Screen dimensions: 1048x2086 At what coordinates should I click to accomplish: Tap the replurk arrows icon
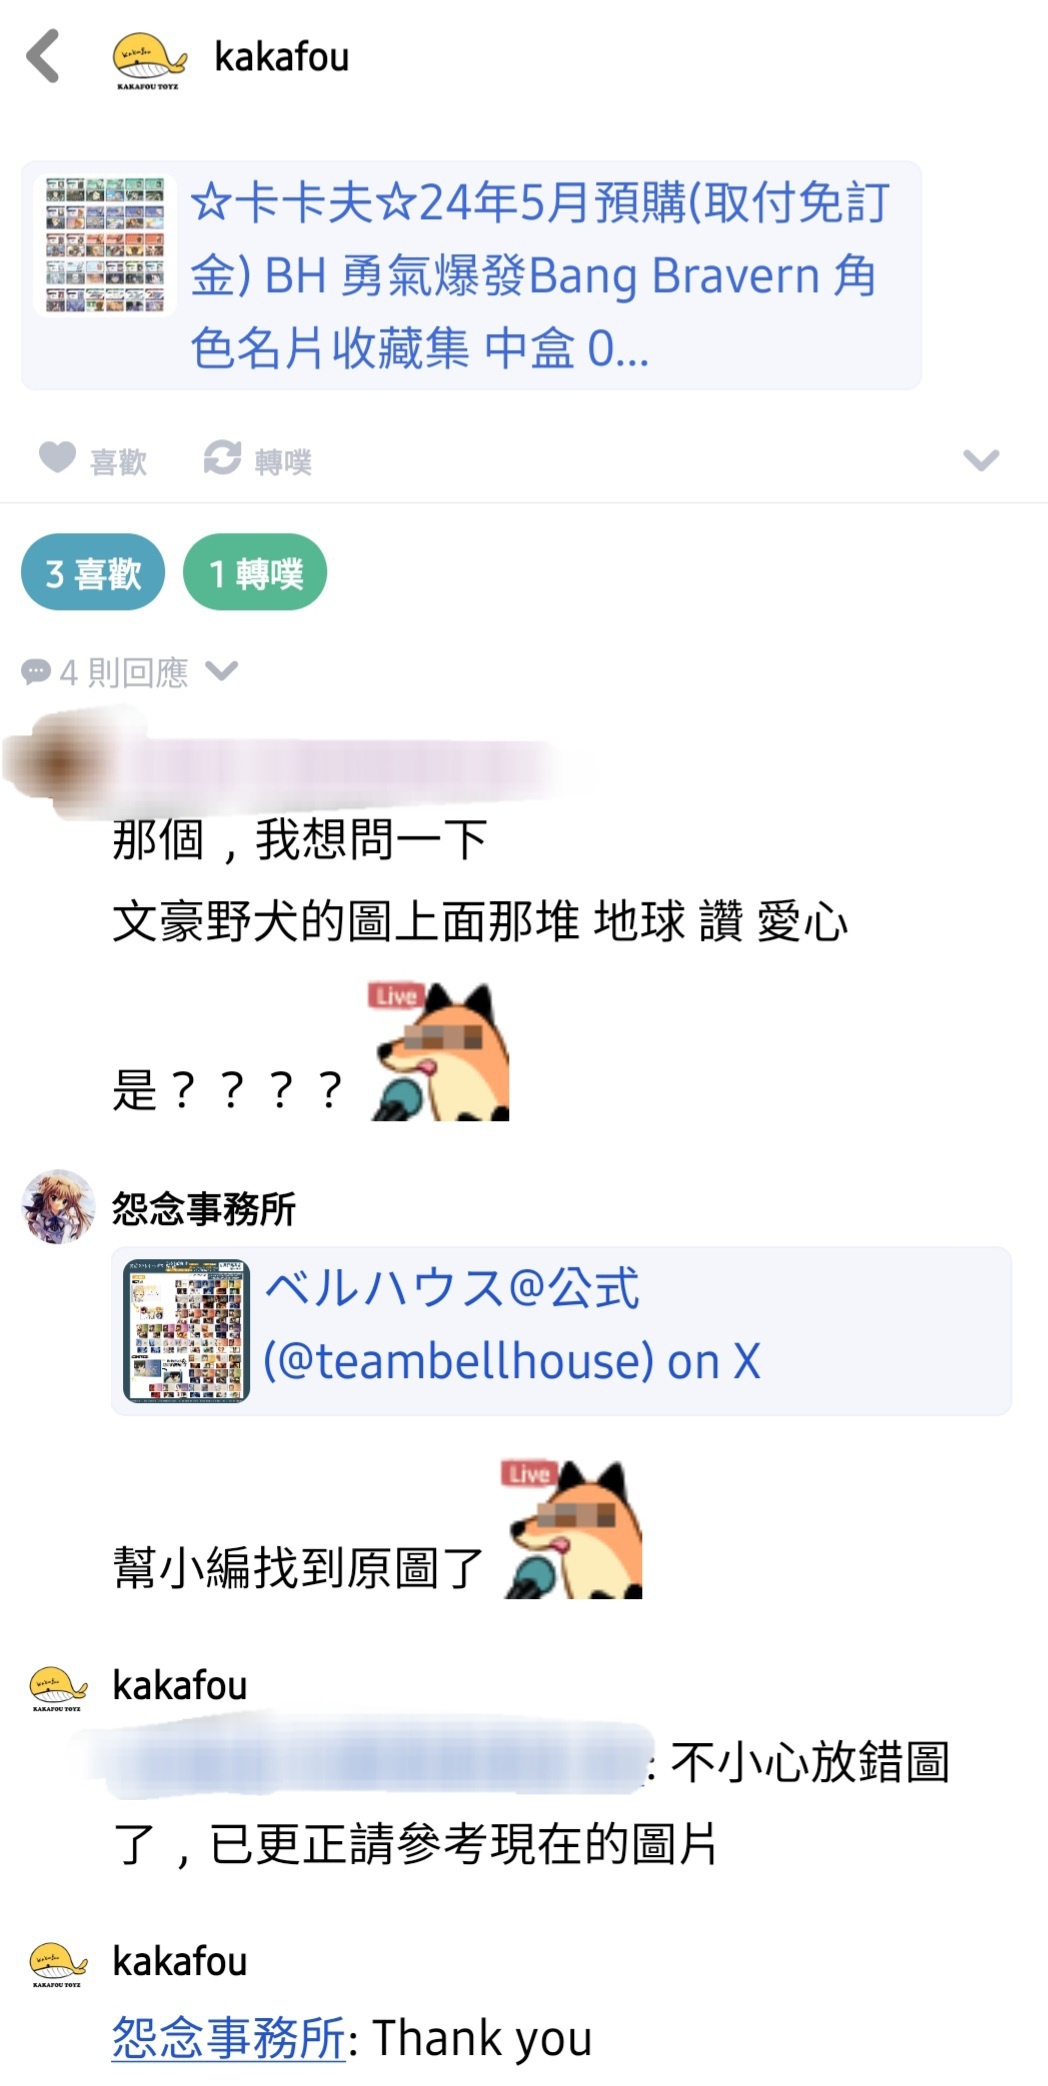pos(222,458)
